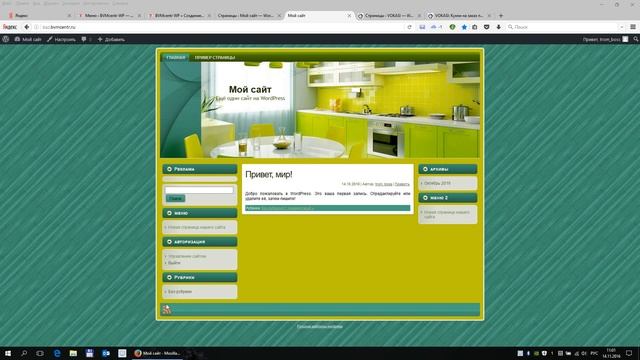Viewport: 640px width, 360px height.
Task: Click the Яндекс logo button
Action: pyautogui.click(x=10, y=27)
